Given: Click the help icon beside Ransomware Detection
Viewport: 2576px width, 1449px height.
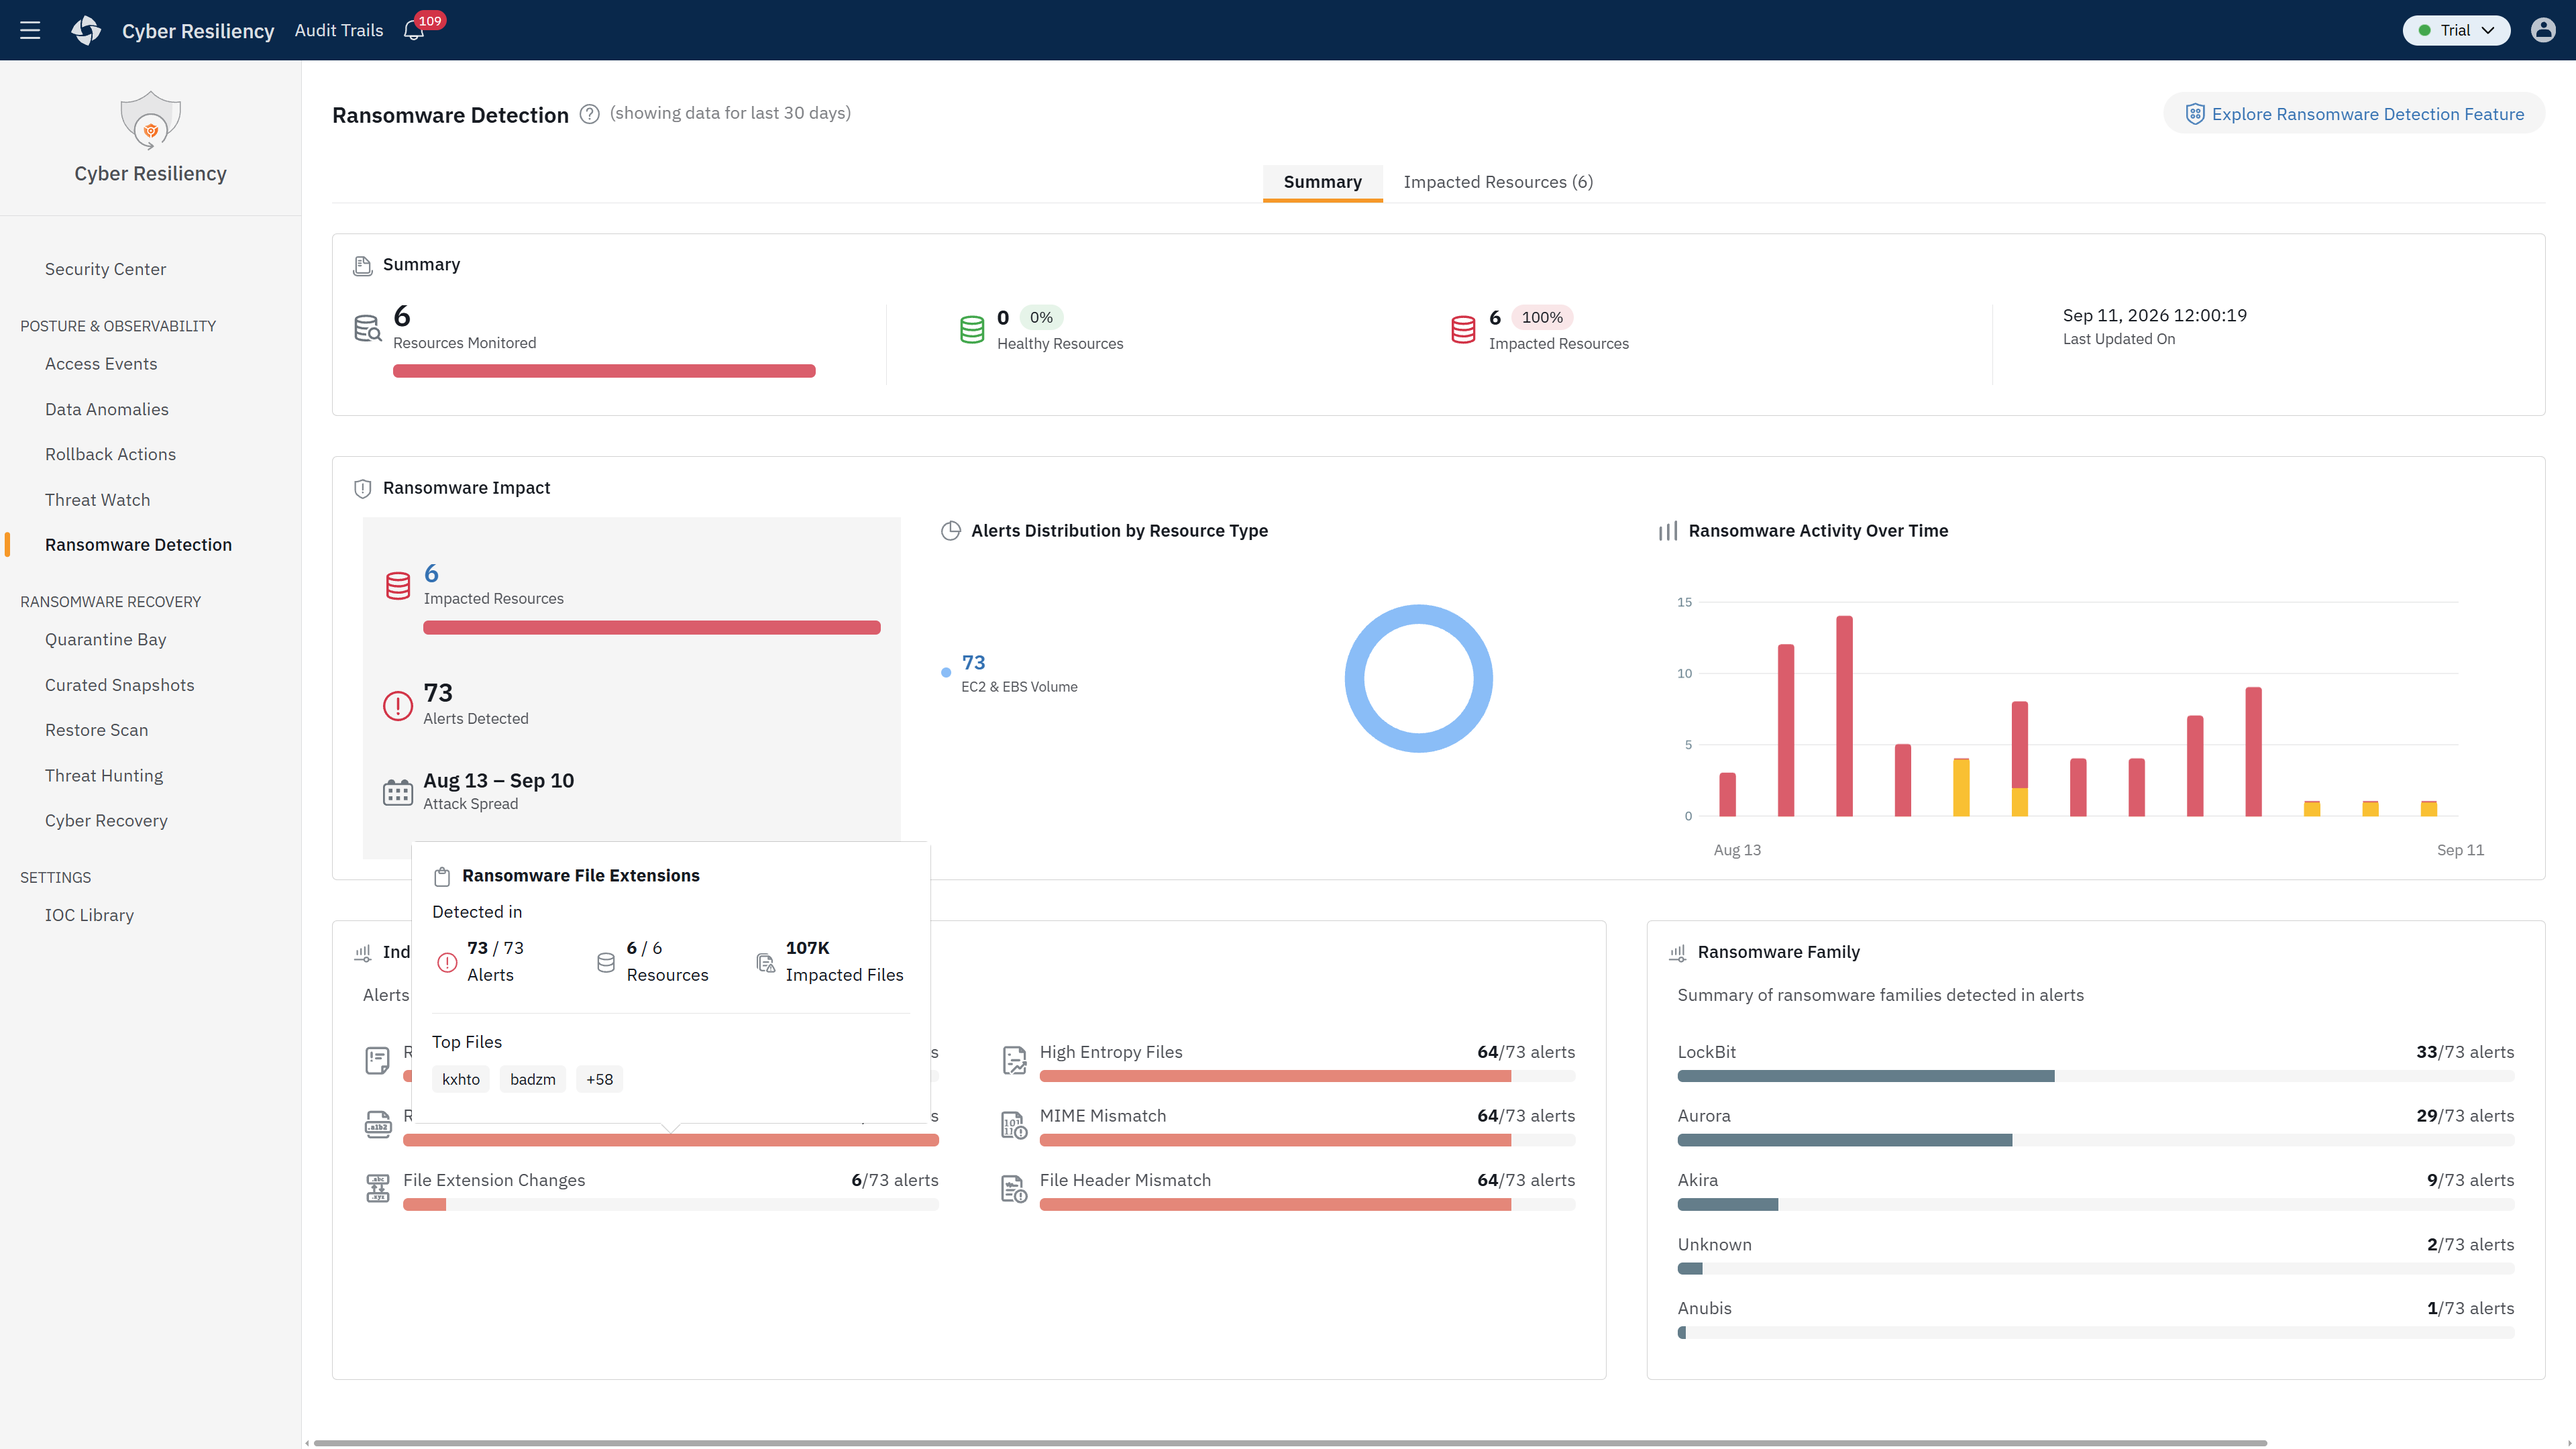Looking at the screenshot, I should point(590,114).
